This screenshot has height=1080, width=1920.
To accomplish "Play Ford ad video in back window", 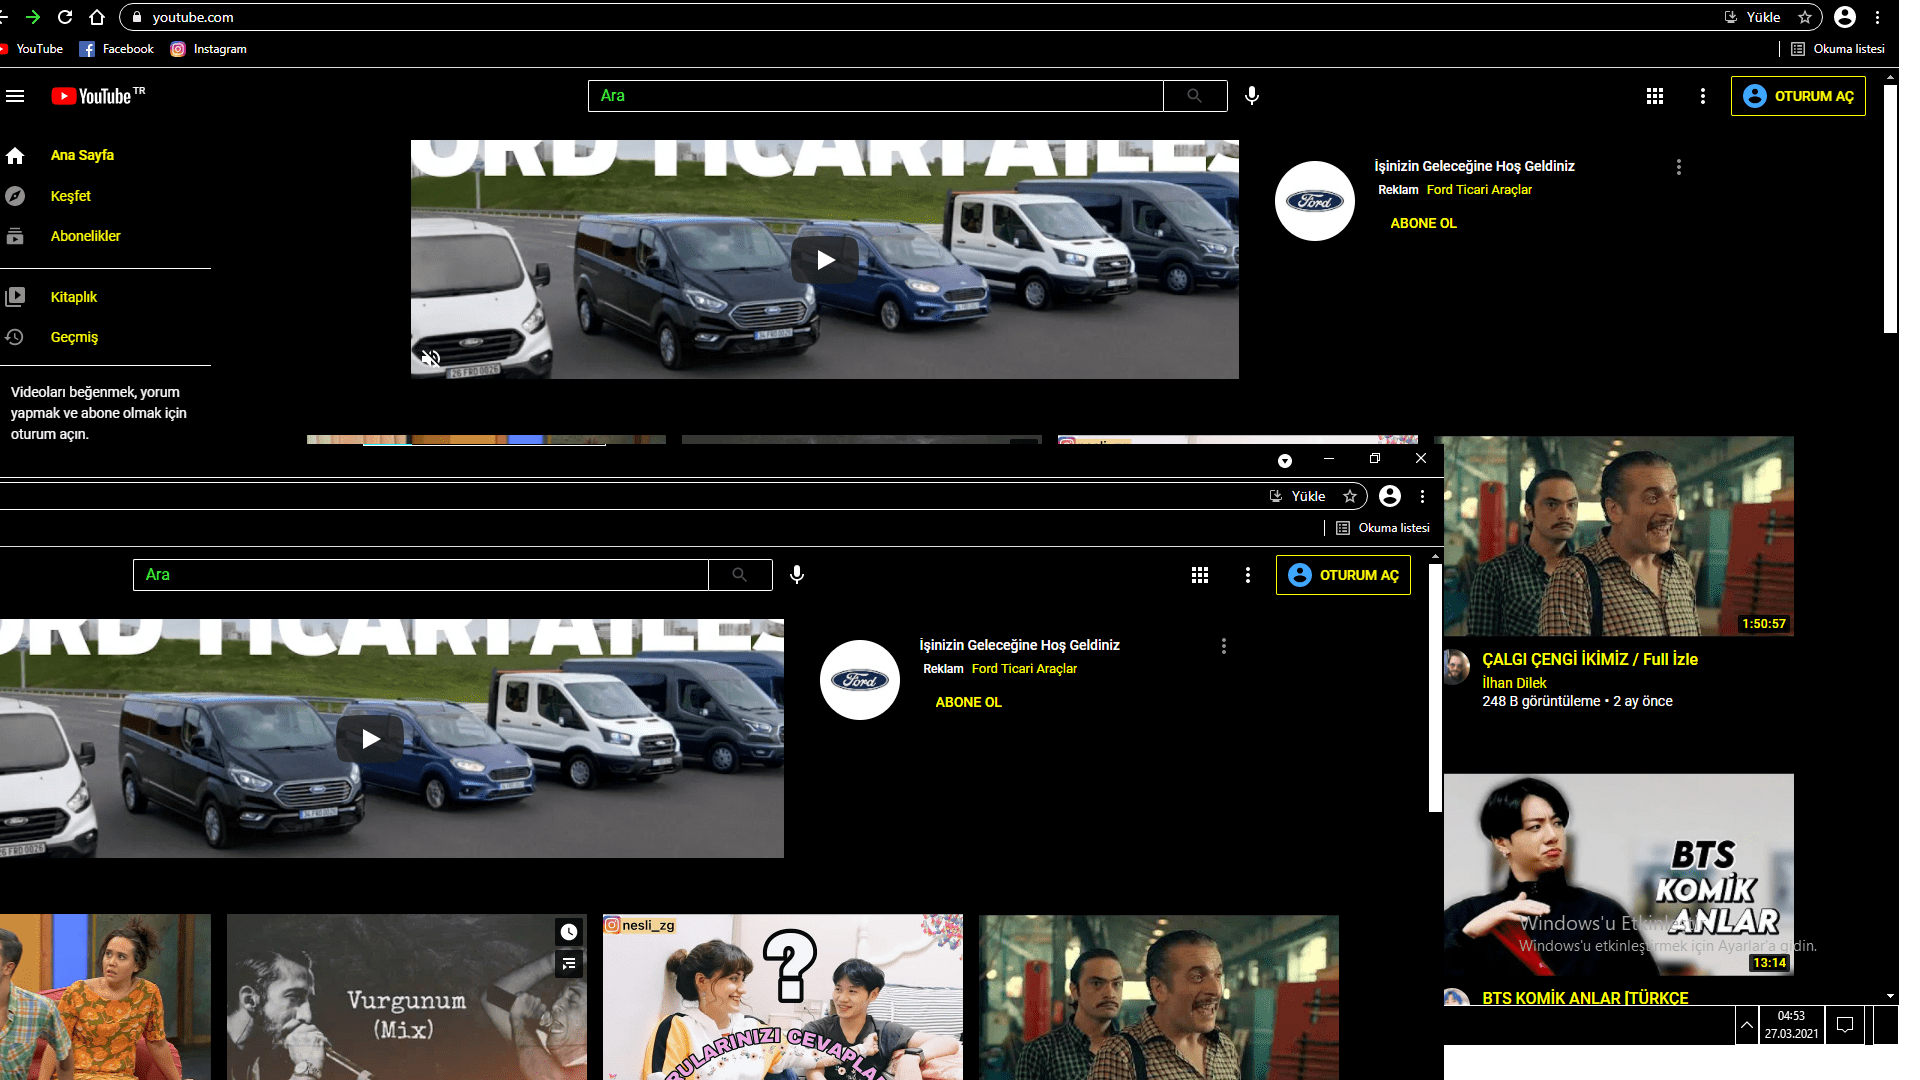I will pyautogui.click(x=825, y=260).
